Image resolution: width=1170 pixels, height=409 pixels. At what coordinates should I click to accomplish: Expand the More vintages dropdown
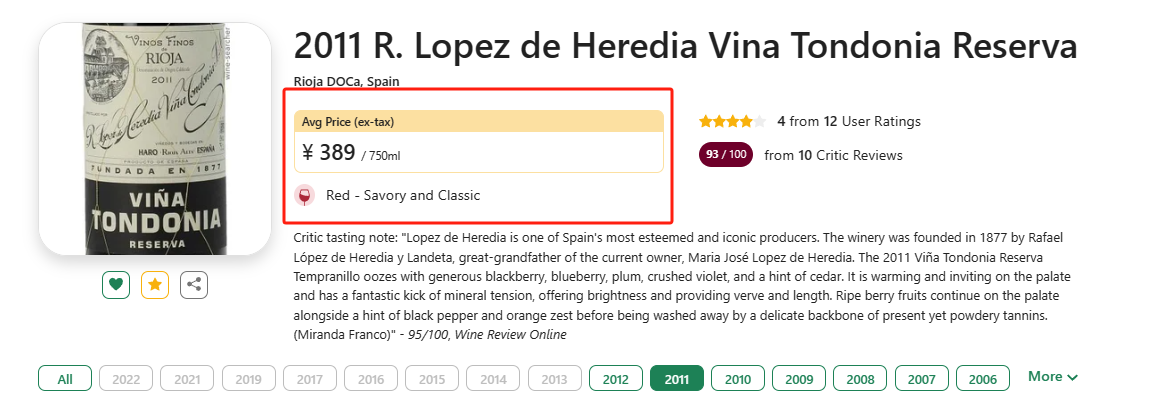pos(1053,377)
